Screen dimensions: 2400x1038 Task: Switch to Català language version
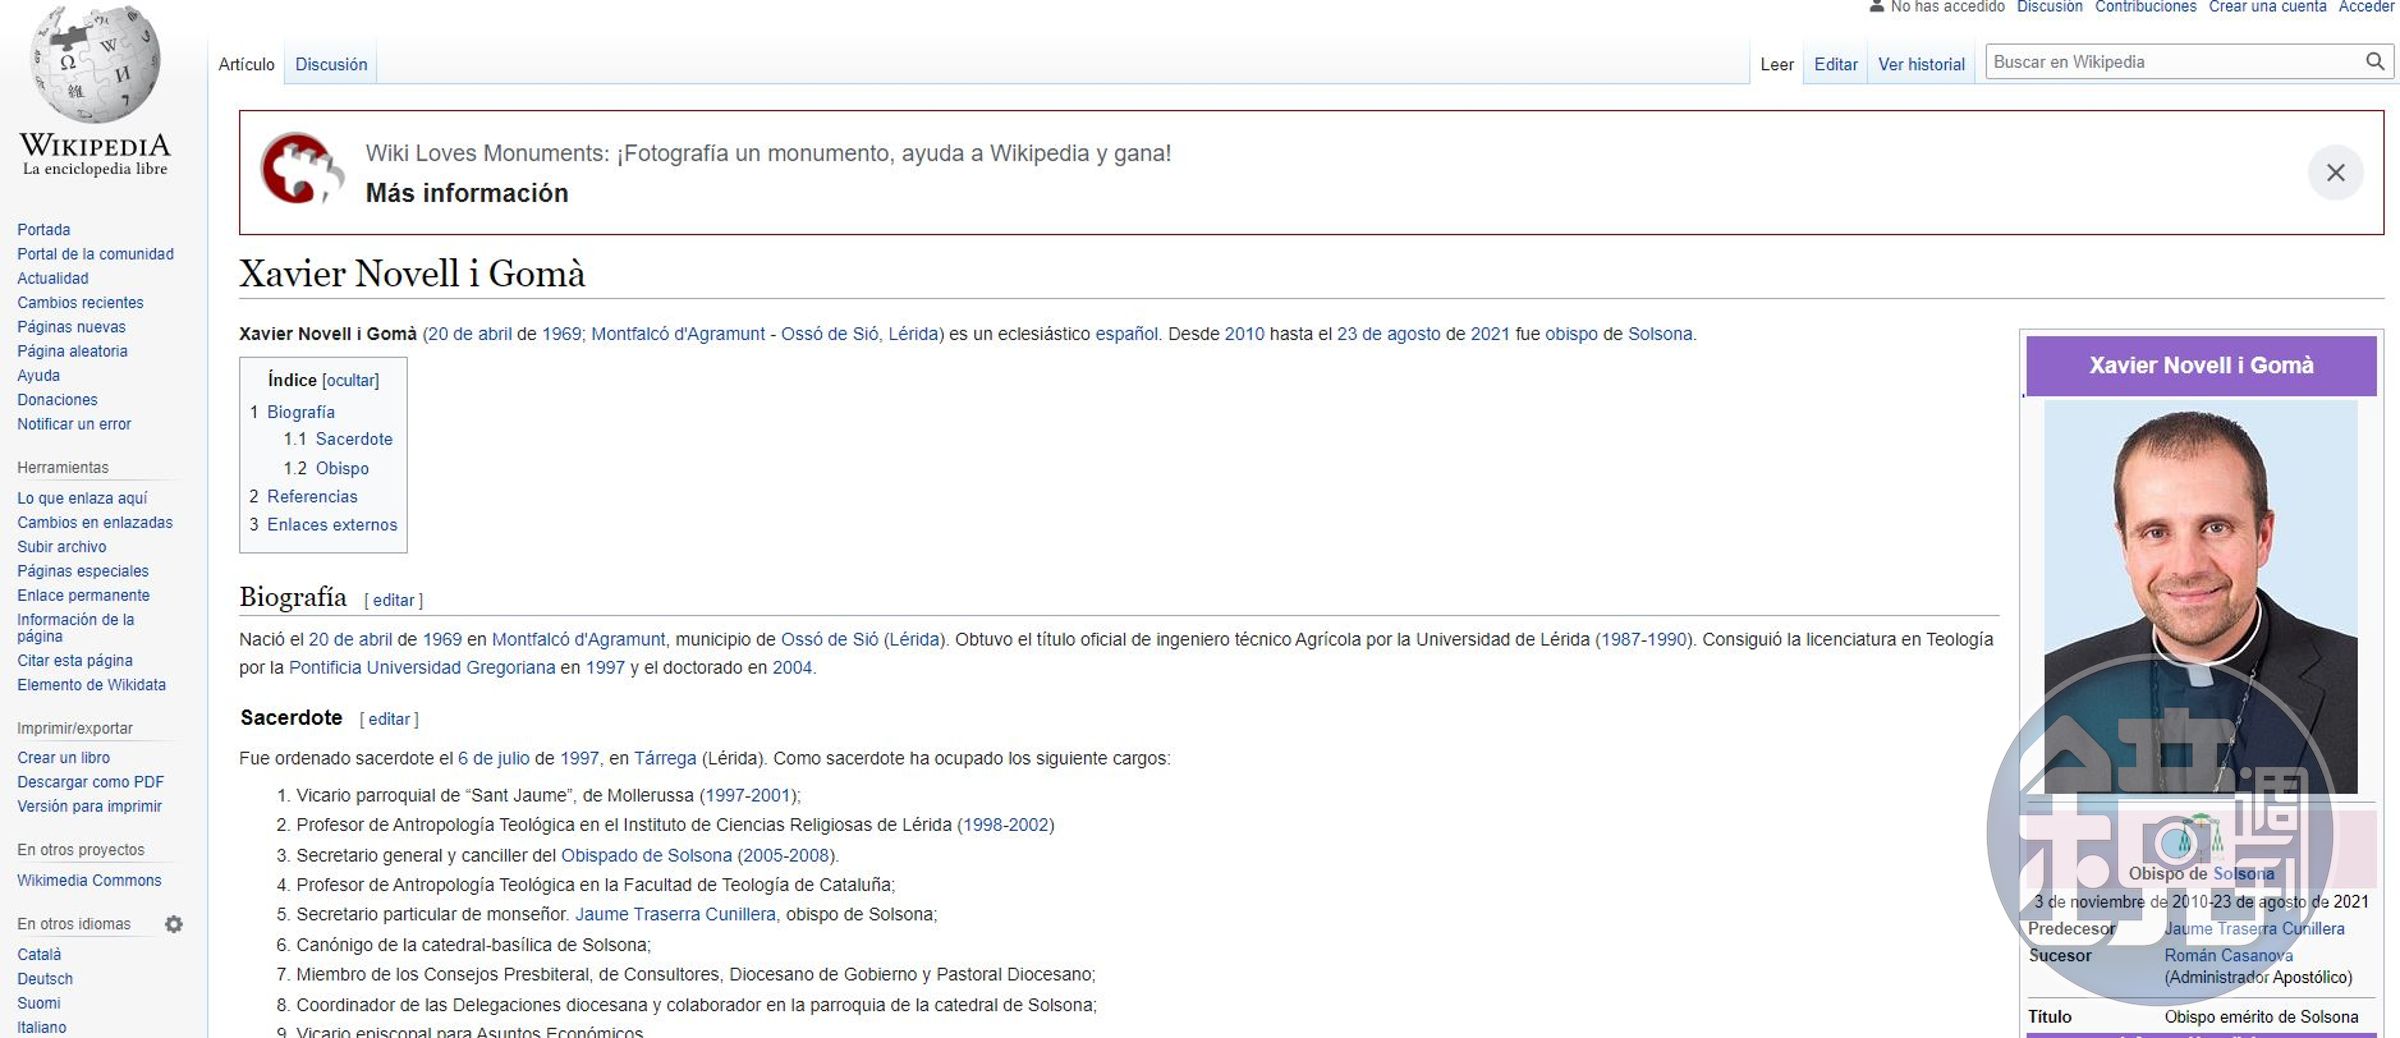click(x=39, y=955)
